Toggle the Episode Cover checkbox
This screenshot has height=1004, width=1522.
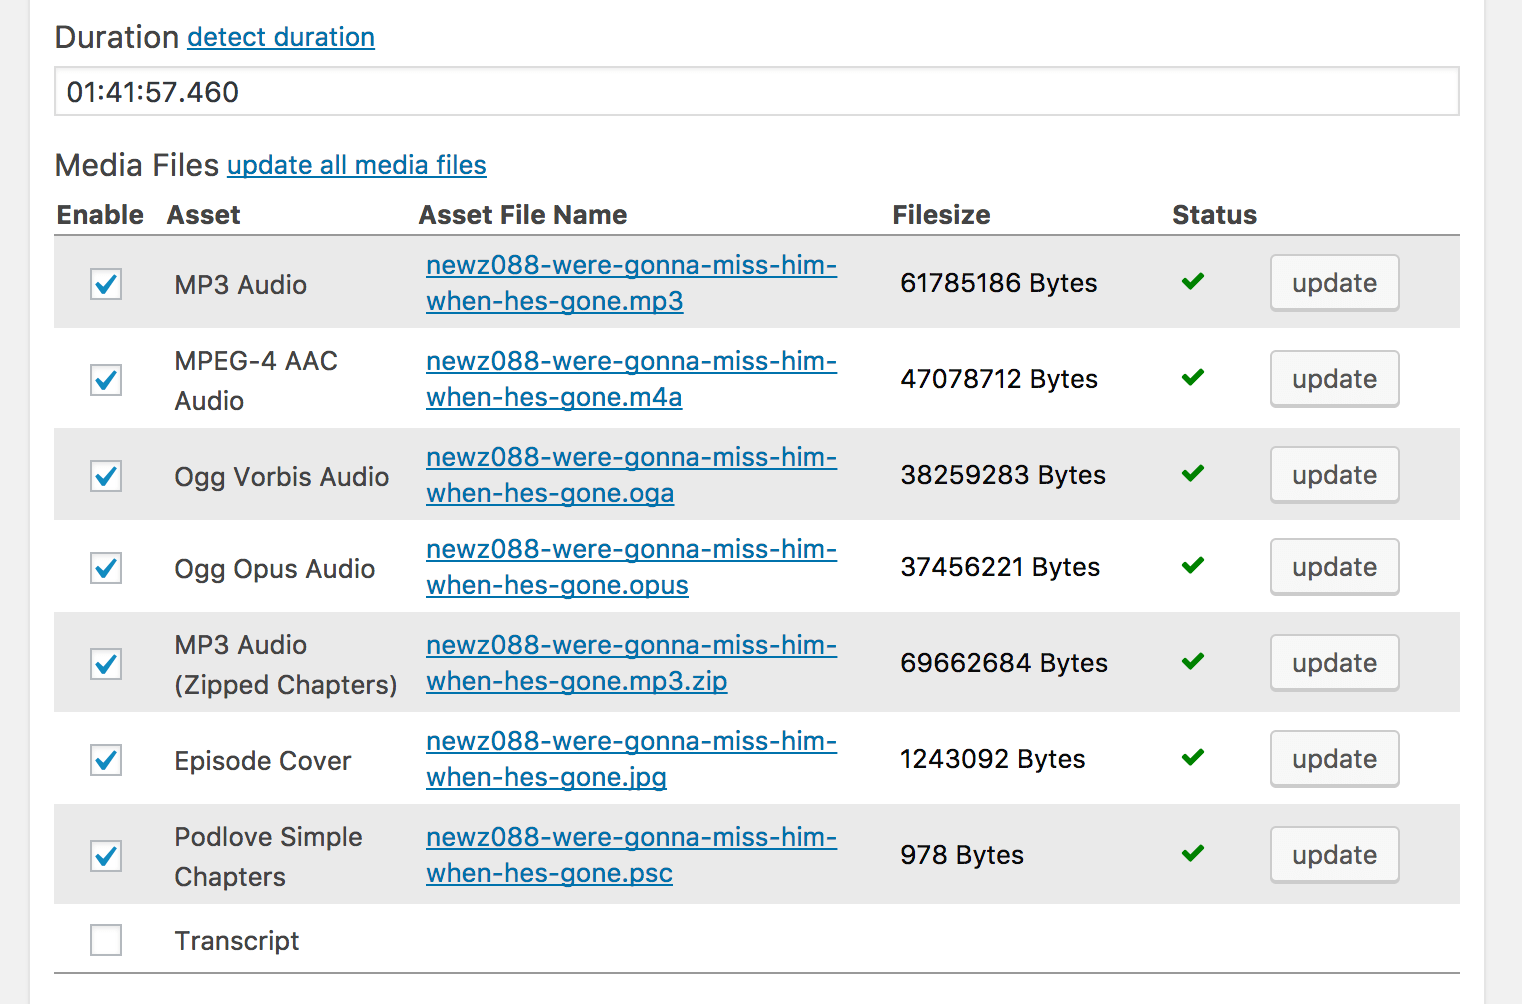tap(106, 760)
